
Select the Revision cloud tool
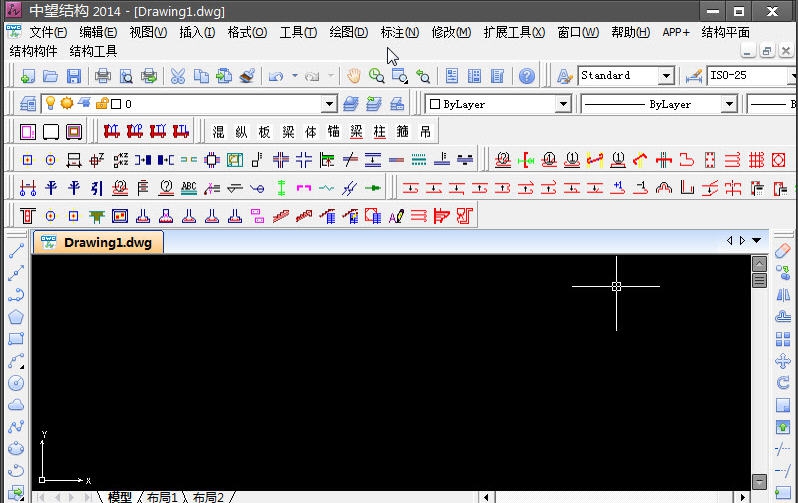coord(16,405)
